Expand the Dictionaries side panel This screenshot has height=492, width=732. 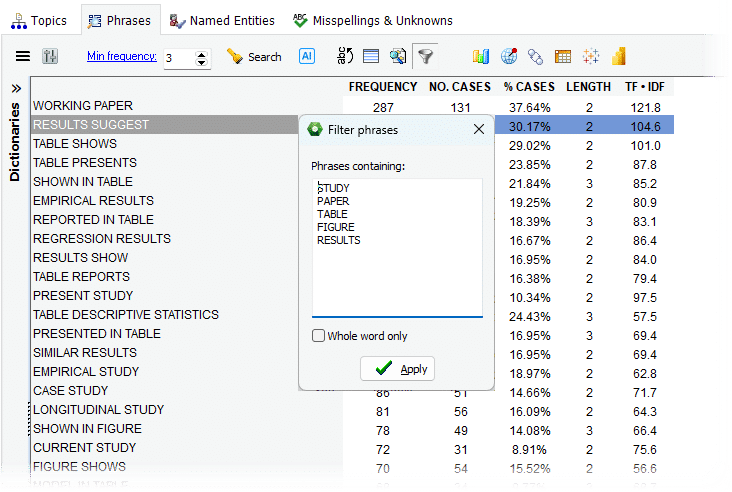15,88
